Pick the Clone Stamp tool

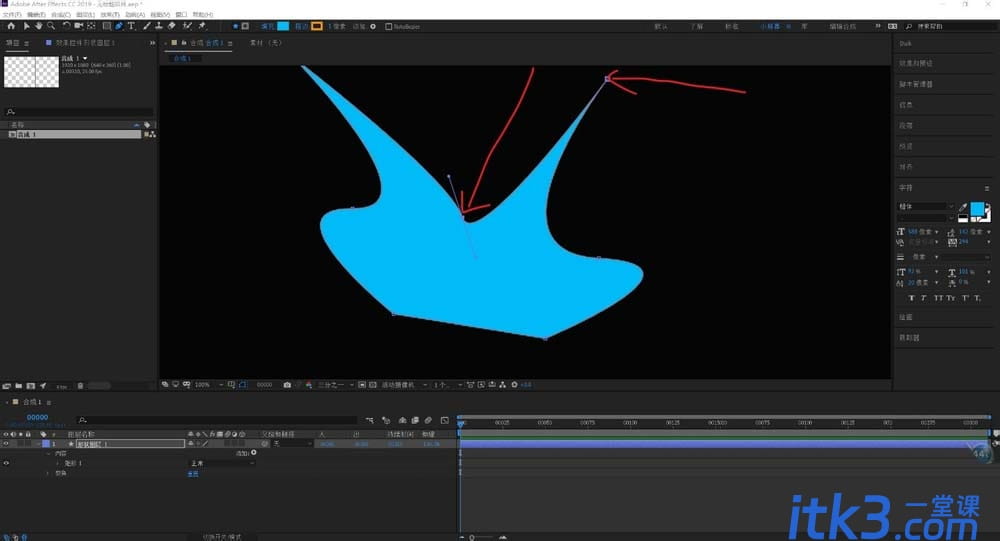coord(159,26)
